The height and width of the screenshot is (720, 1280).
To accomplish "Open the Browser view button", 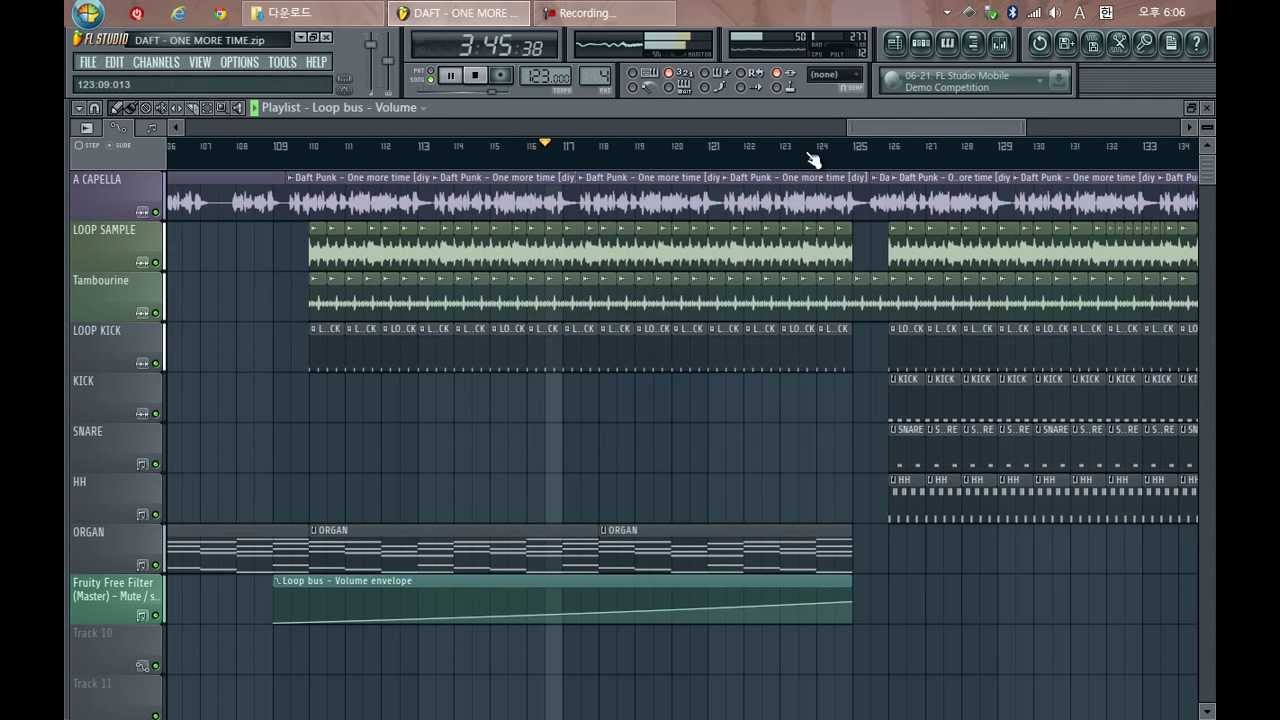I will pyautogui.click(x=973, y=43).
